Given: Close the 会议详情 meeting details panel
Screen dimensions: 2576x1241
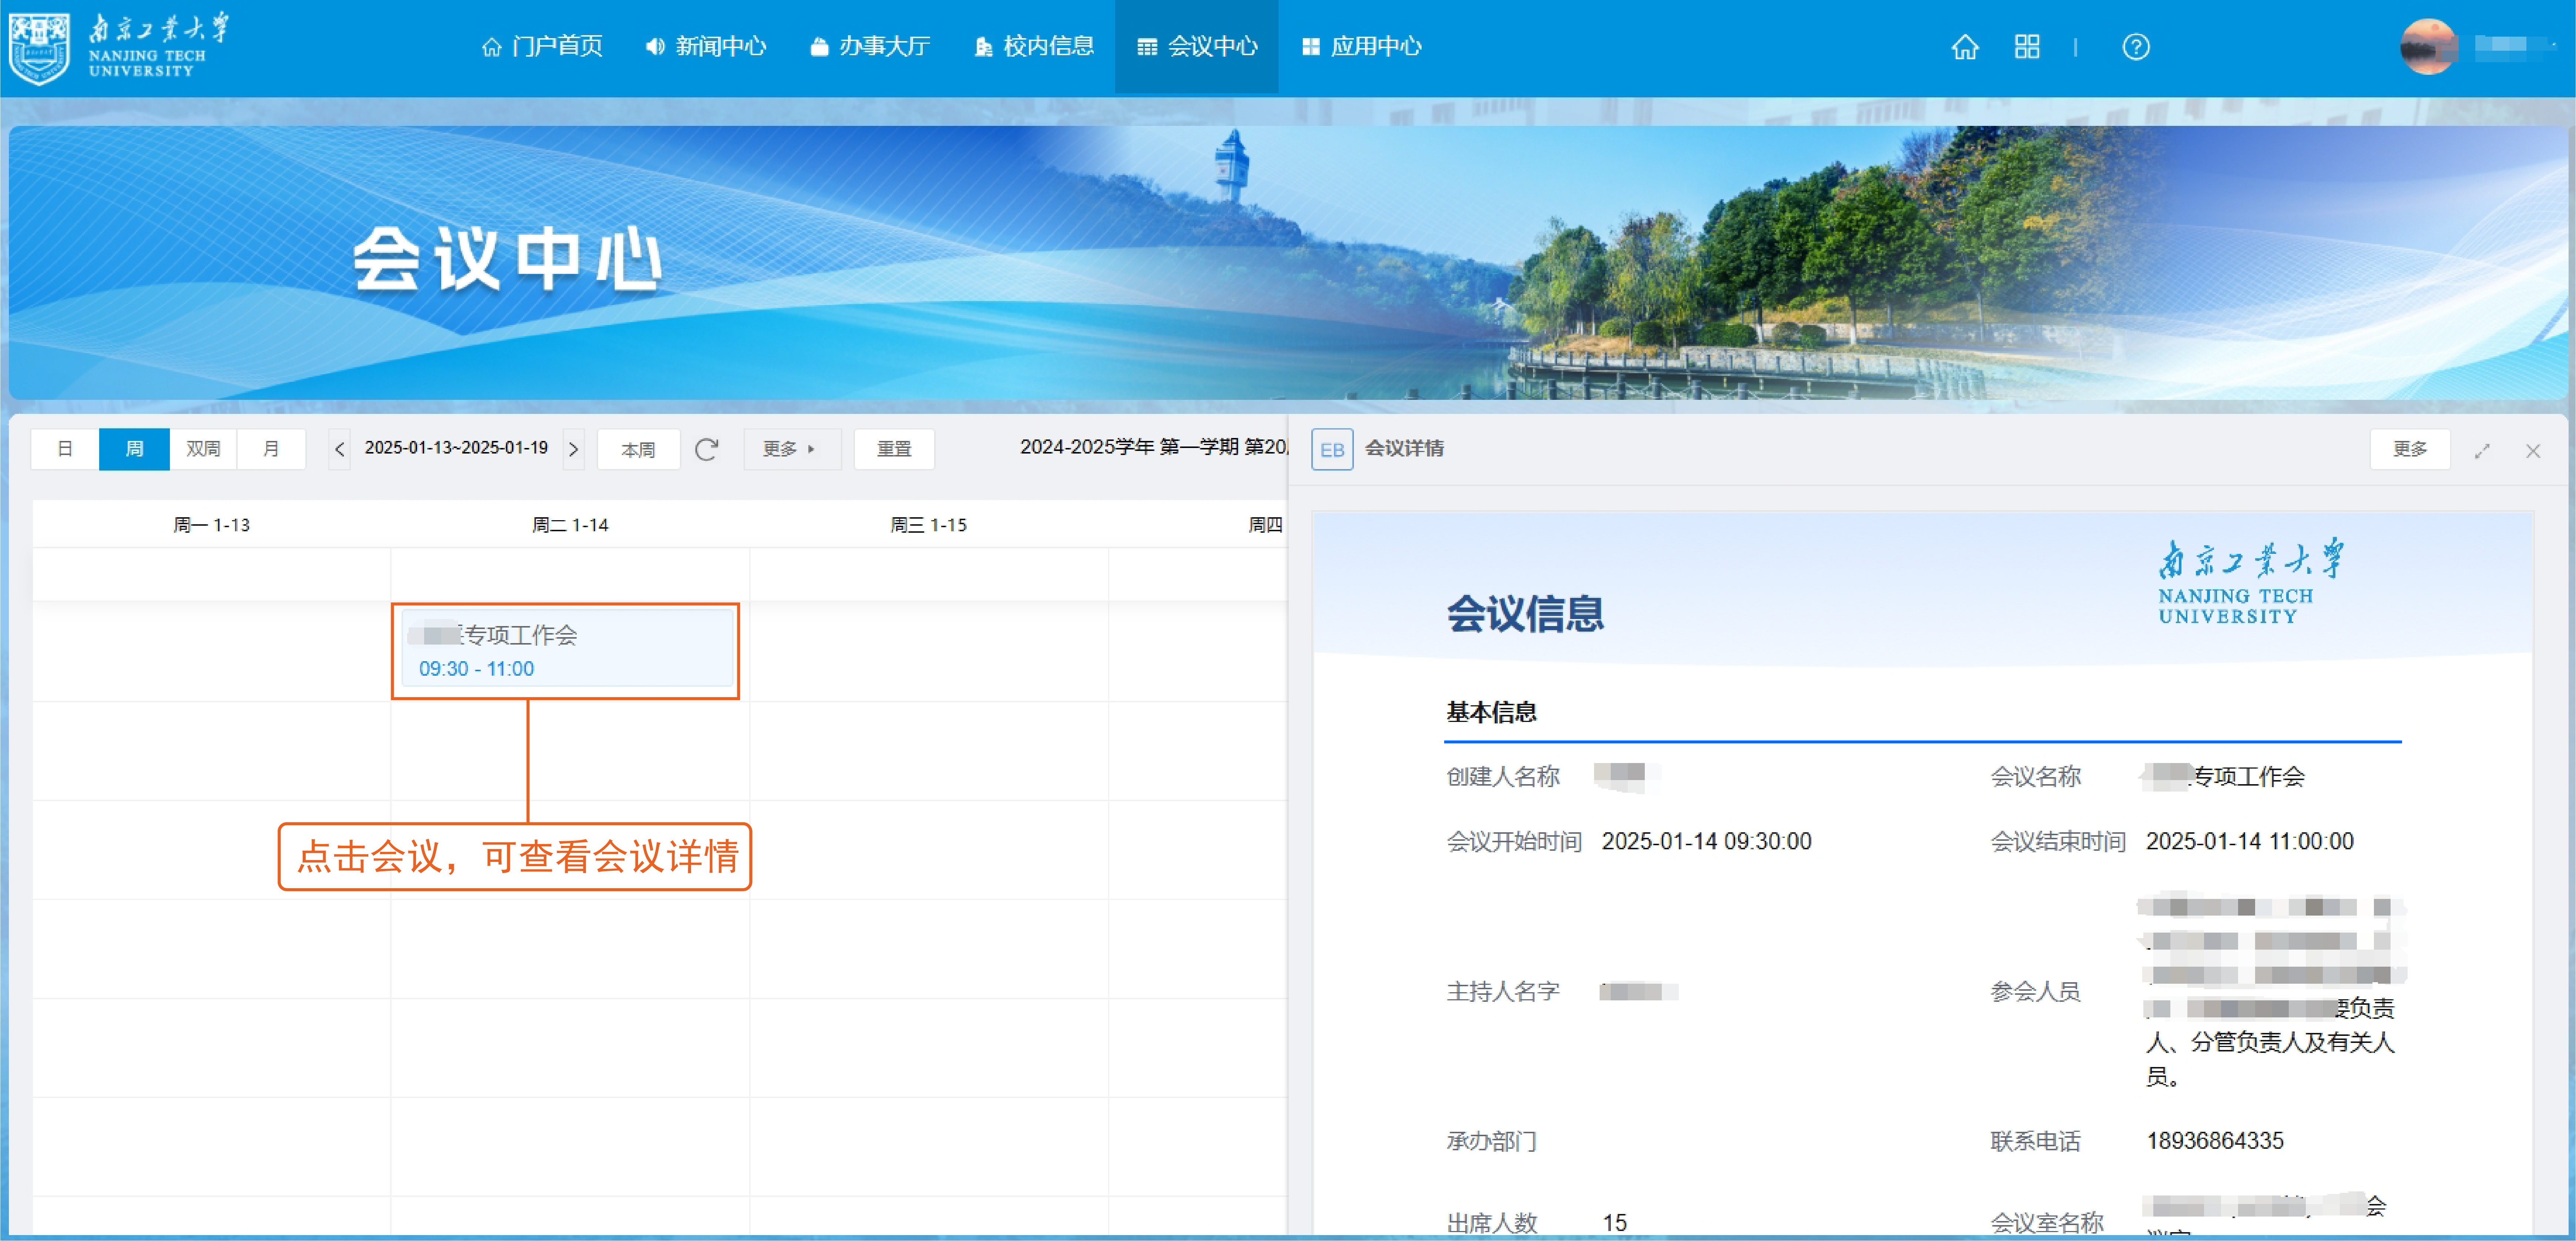Looking at the screenshot, I should coord(2533,451).
